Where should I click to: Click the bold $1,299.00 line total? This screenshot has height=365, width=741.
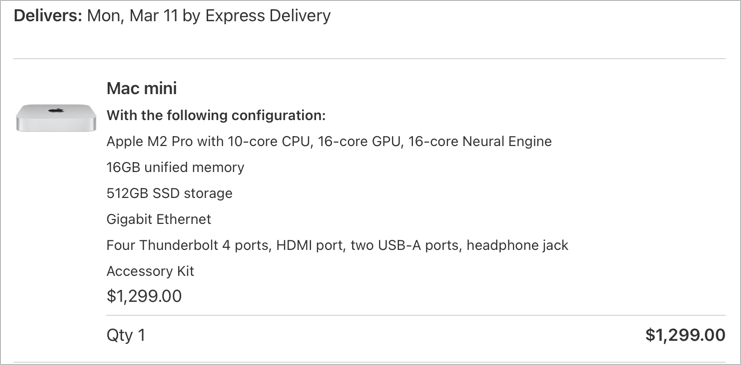pos(685,335)
